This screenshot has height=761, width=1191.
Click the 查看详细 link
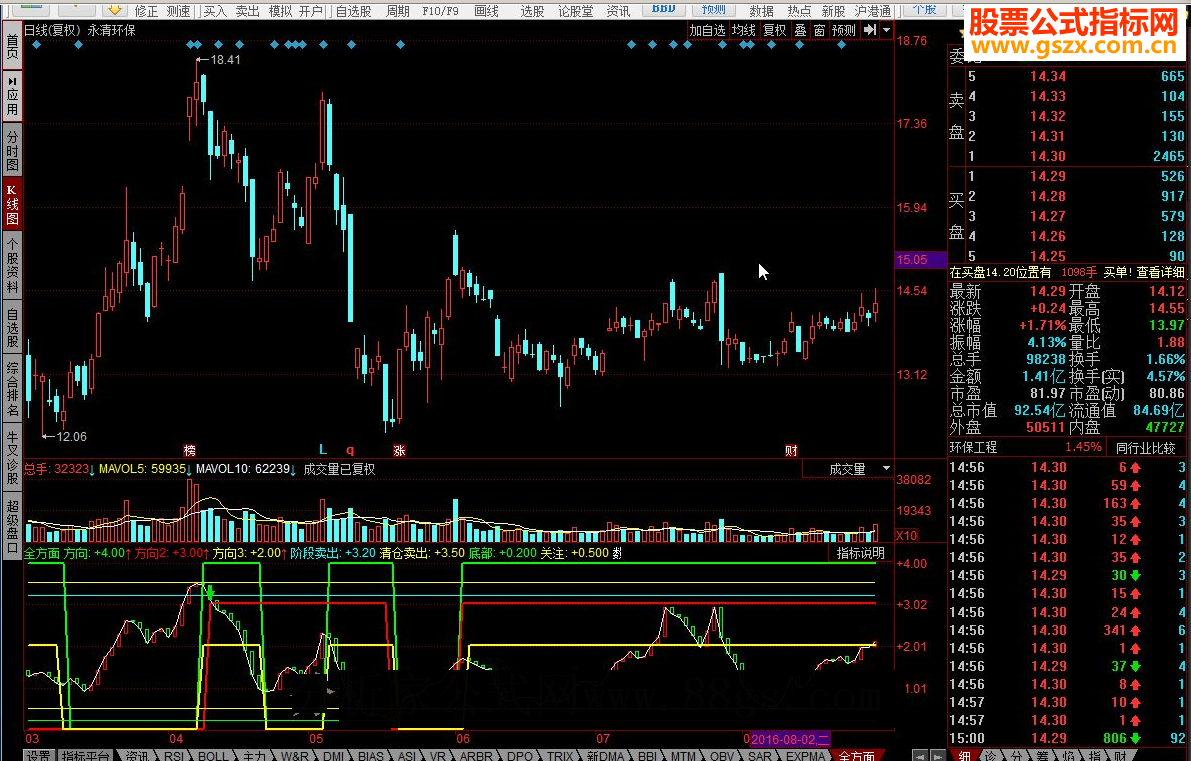[x=1160, y=272]
